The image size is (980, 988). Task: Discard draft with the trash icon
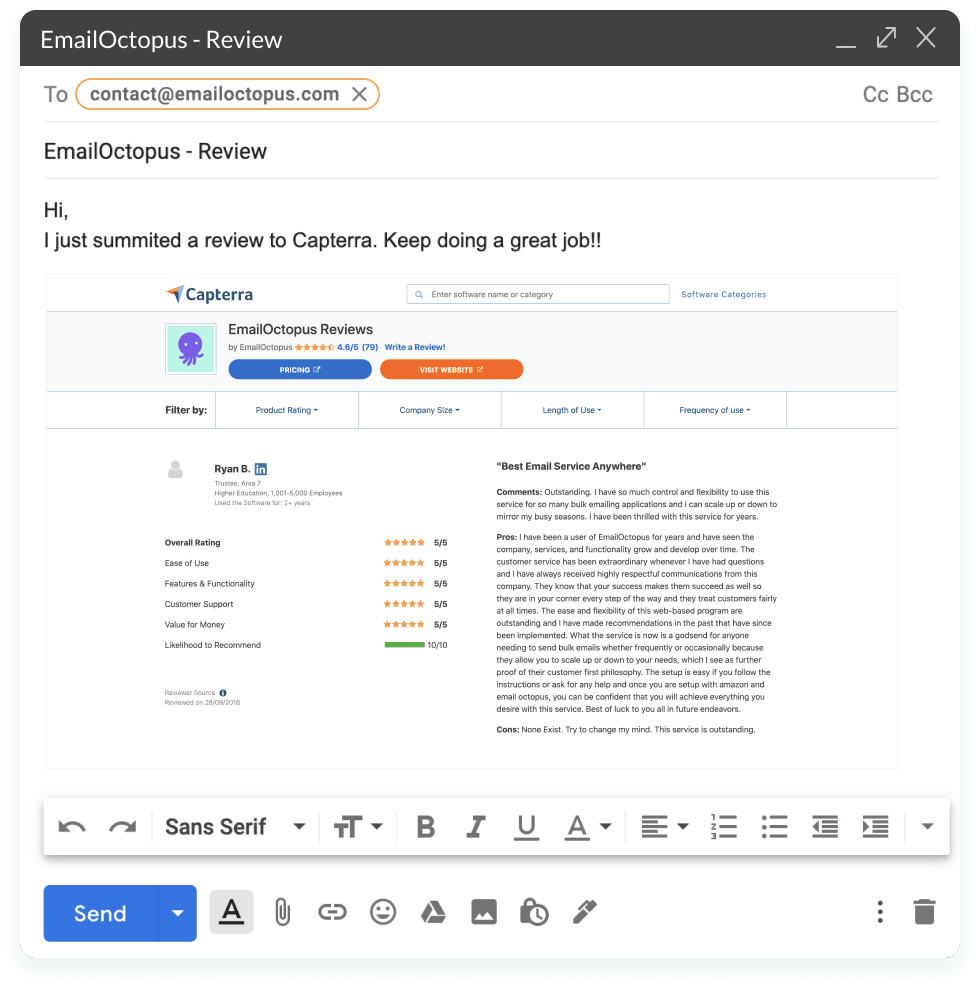(x=924, y=912)
